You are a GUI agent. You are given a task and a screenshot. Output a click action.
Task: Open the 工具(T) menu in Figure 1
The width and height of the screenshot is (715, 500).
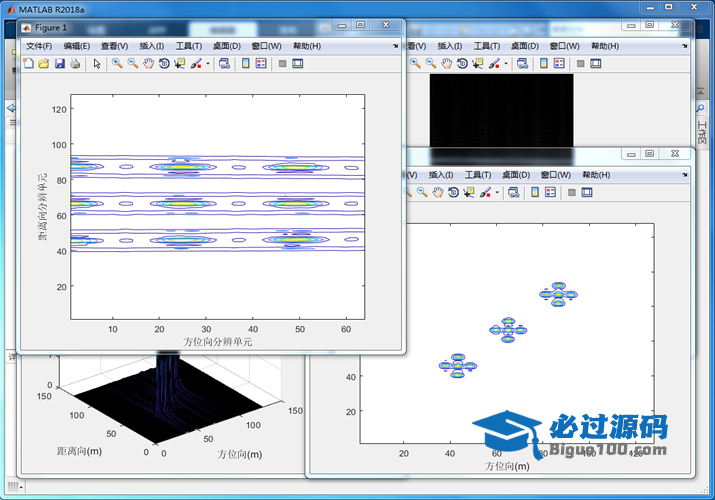188,46
